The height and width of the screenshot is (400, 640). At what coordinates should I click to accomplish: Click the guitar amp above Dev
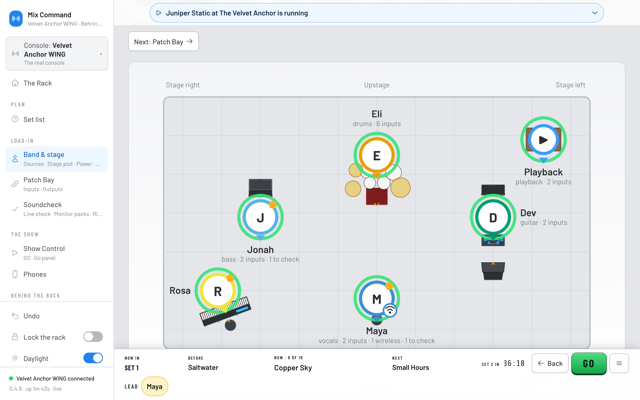493,190
